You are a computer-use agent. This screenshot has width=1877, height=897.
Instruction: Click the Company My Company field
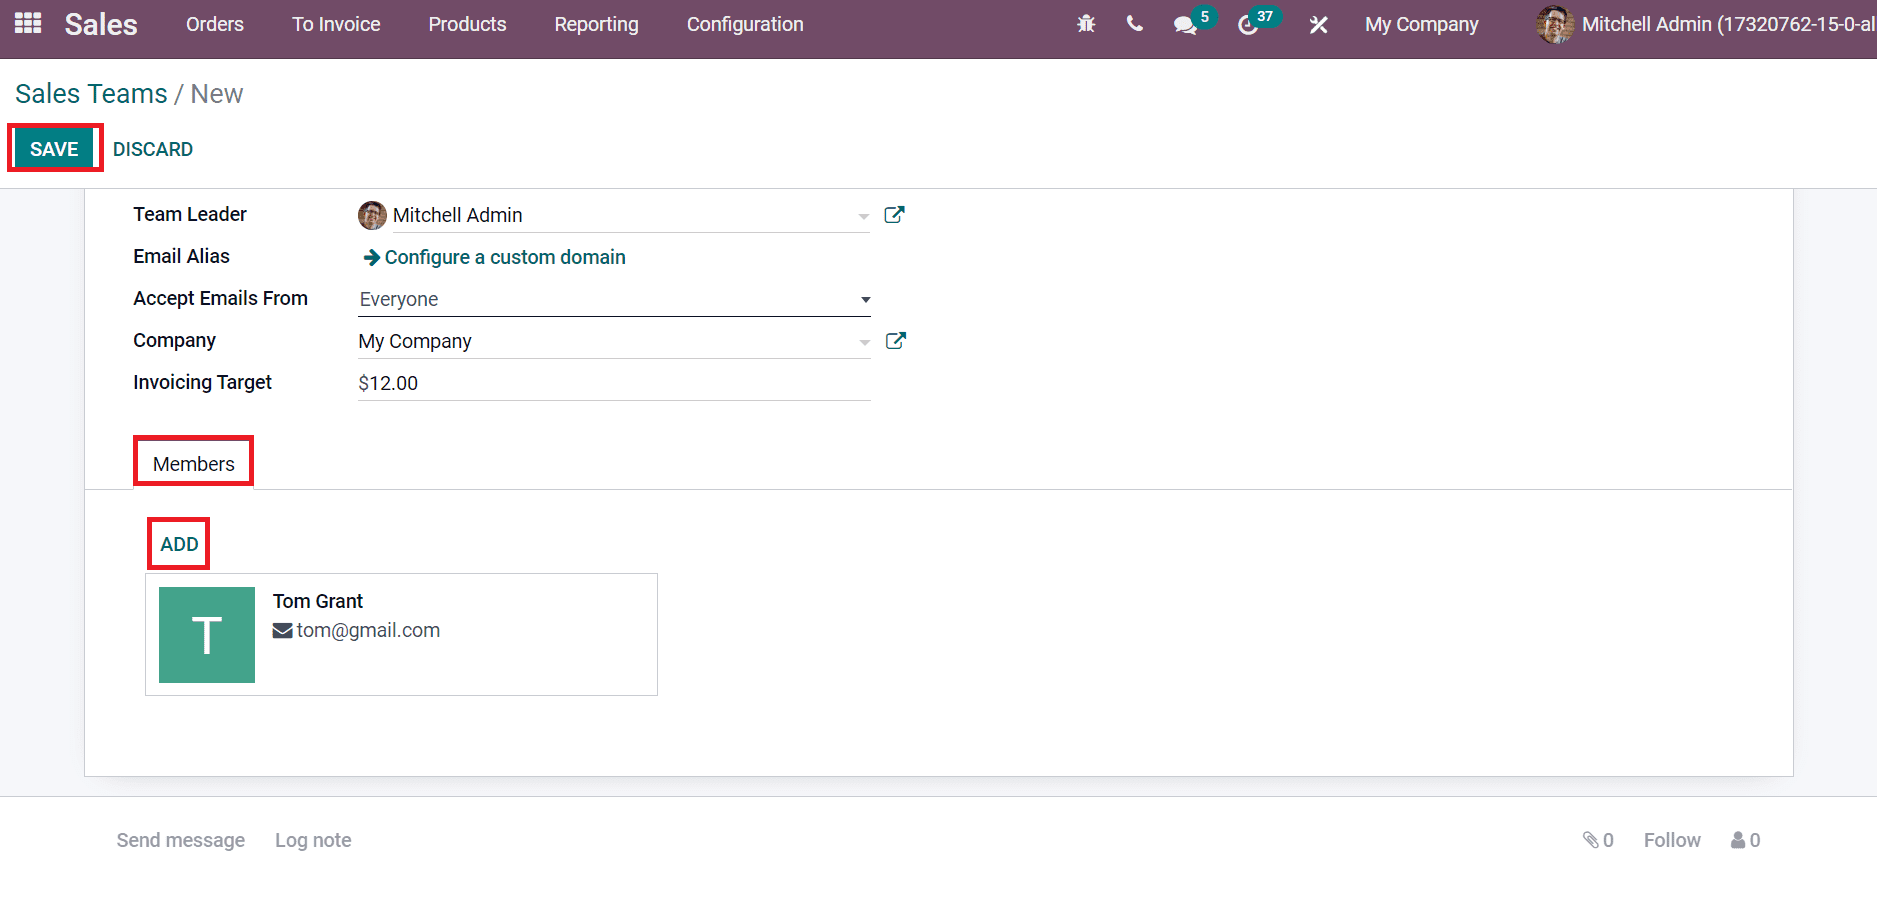point(614,341)
